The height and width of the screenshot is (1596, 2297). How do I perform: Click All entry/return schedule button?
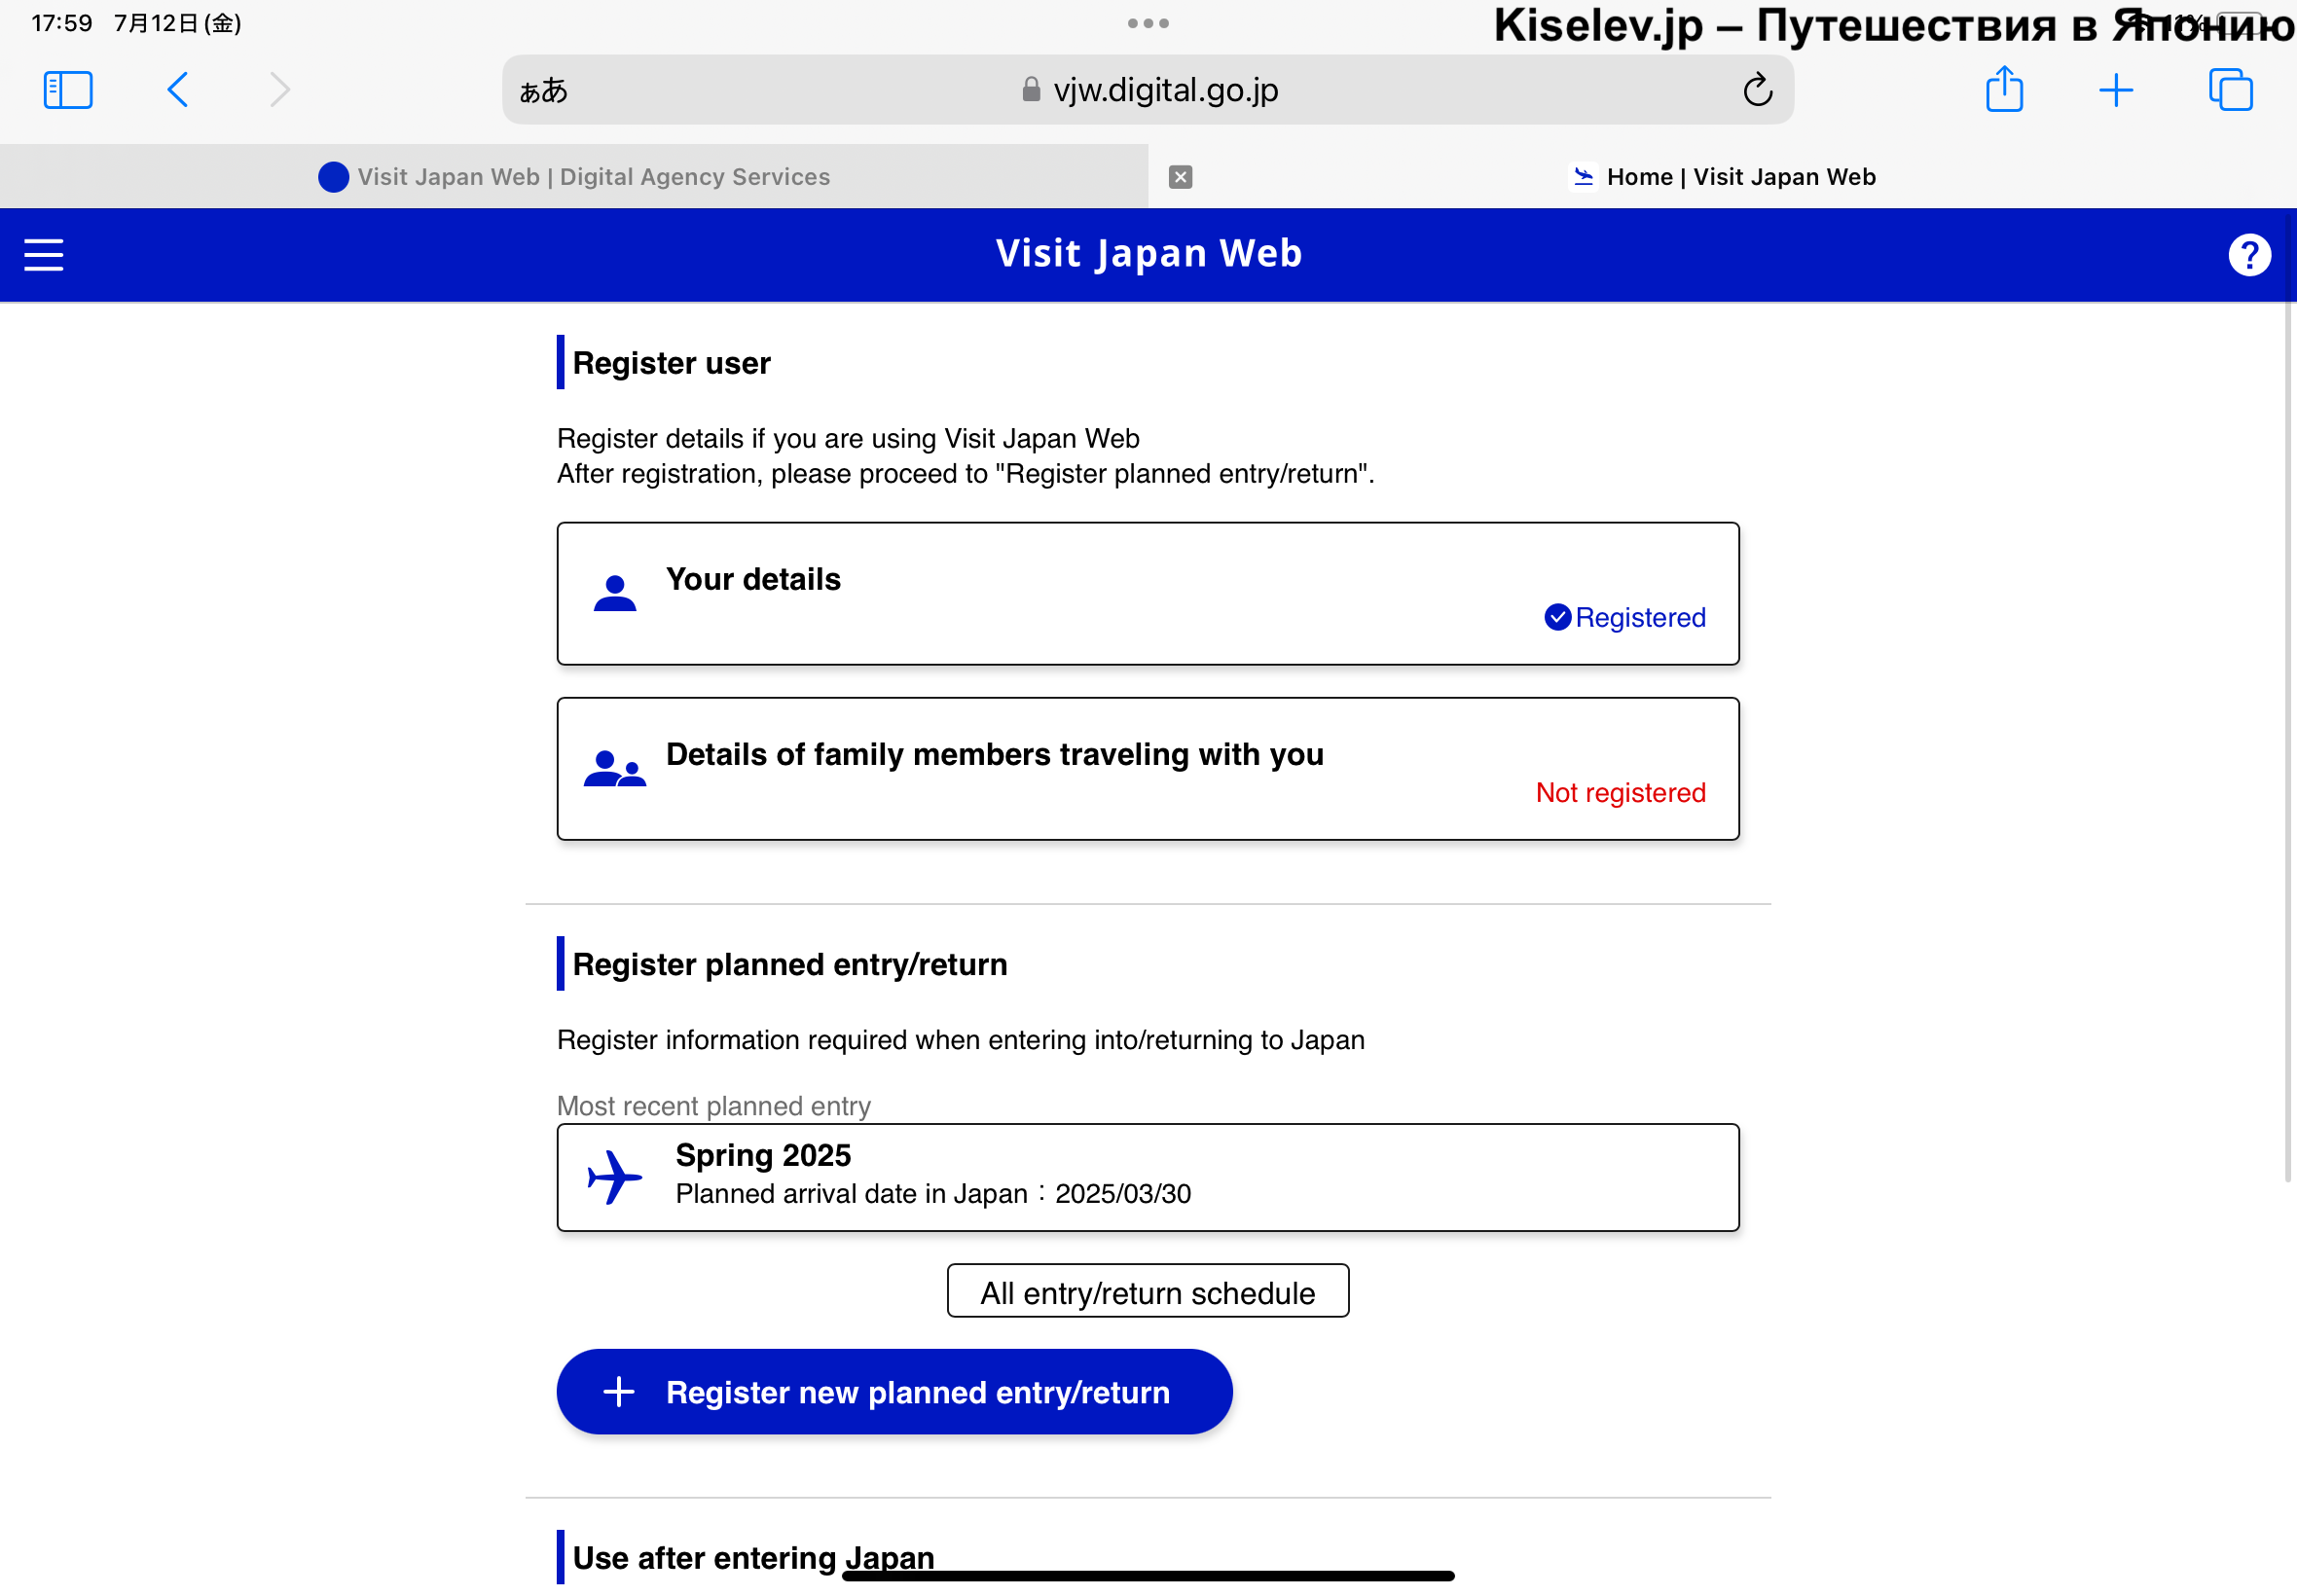point(1147,1291)
